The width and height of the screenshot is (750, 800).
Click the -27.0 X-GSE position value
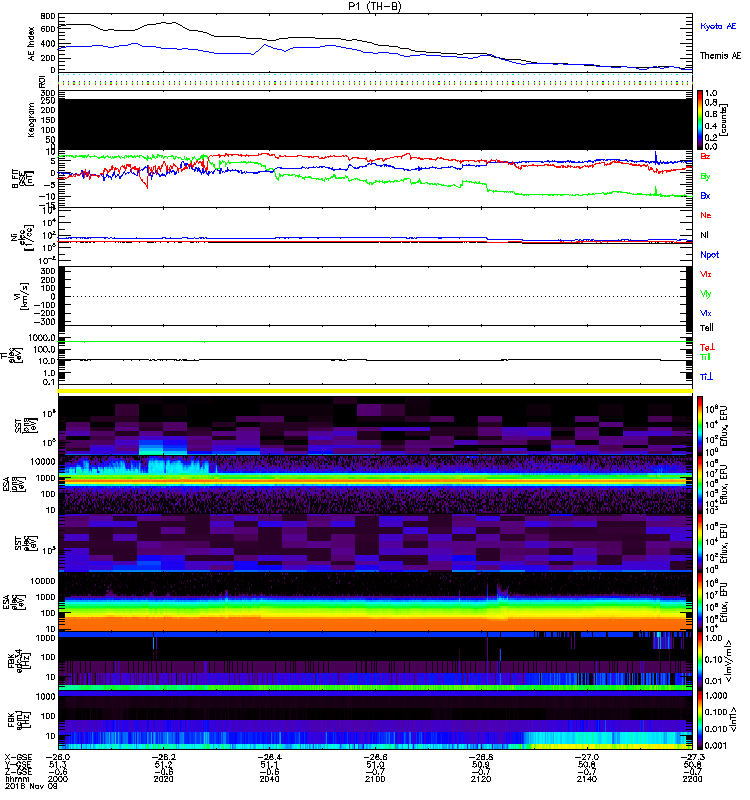587,758
